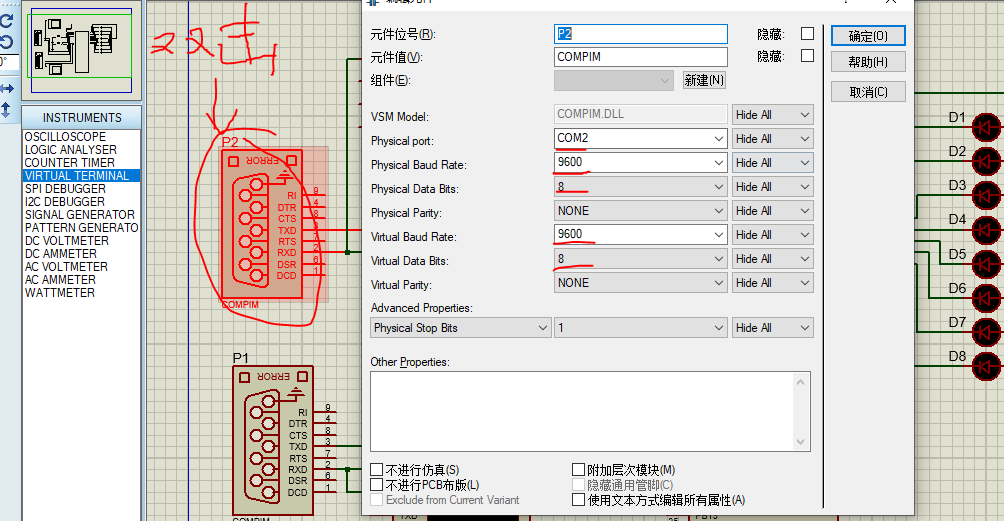Click the rotate anticlockwise icon
The image size is (1004, 521).
6,42
